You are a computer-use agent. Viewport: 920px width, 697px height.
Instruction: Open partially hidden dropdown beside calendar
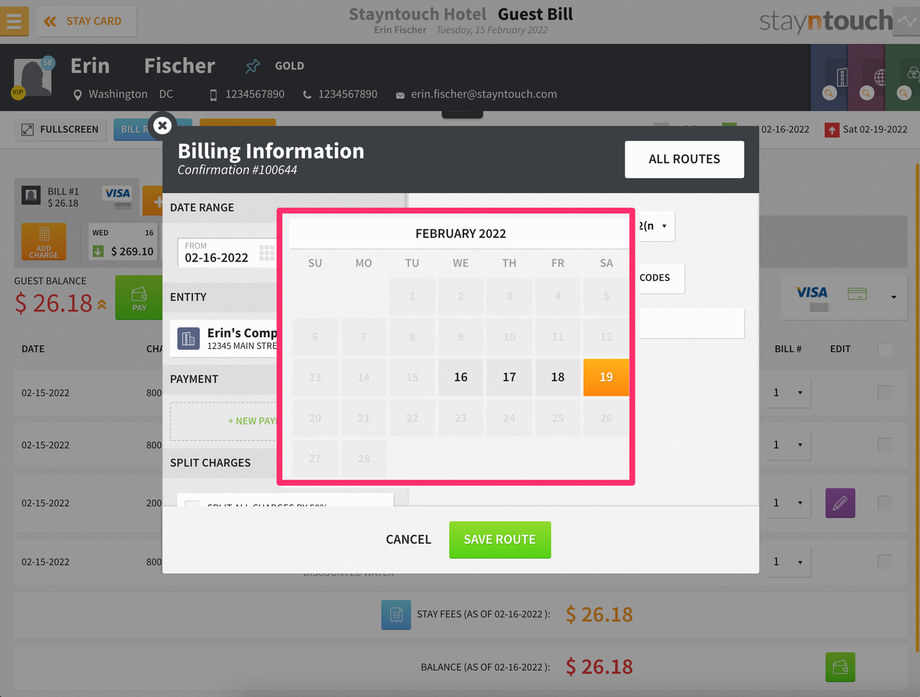pos(655,226)
